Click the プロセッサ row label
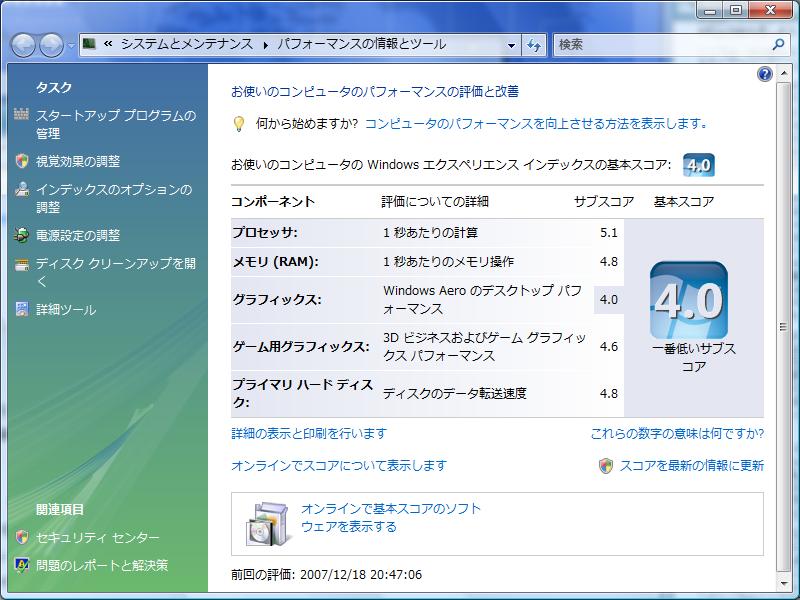 click(x=265, y=233)
